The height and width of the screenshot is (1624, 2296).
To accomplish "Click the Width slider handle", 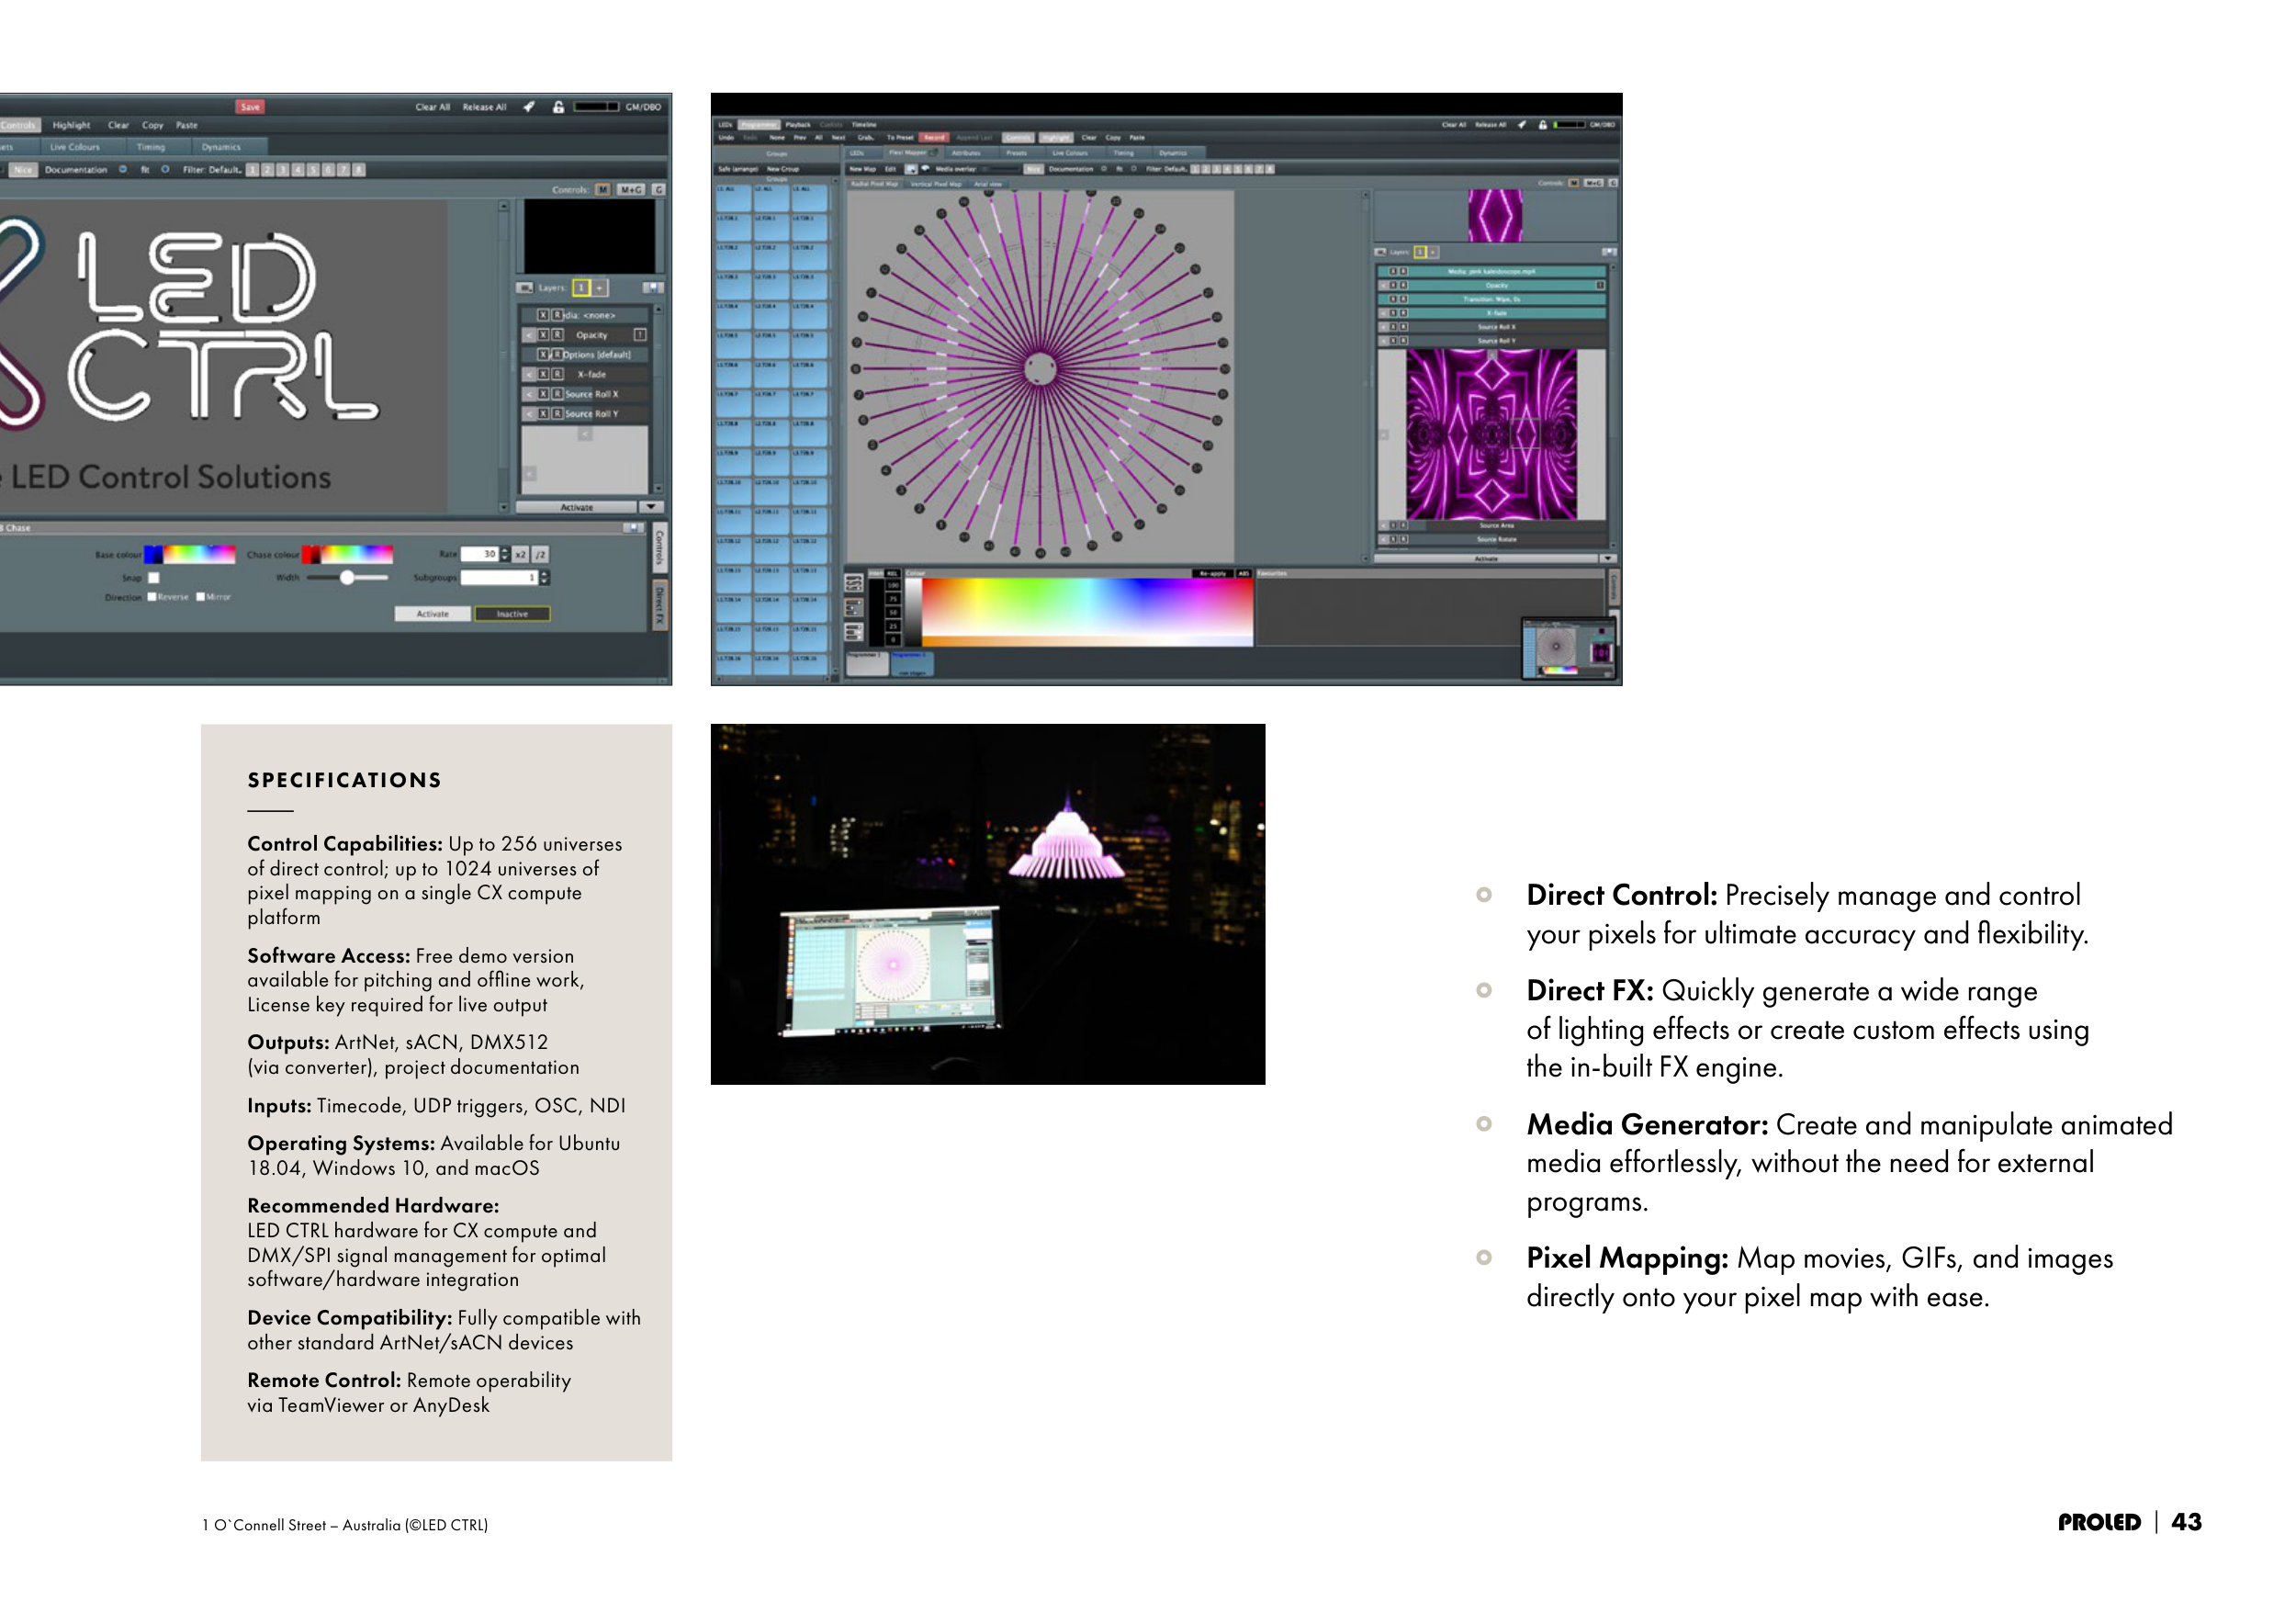I will pos(347,578).
